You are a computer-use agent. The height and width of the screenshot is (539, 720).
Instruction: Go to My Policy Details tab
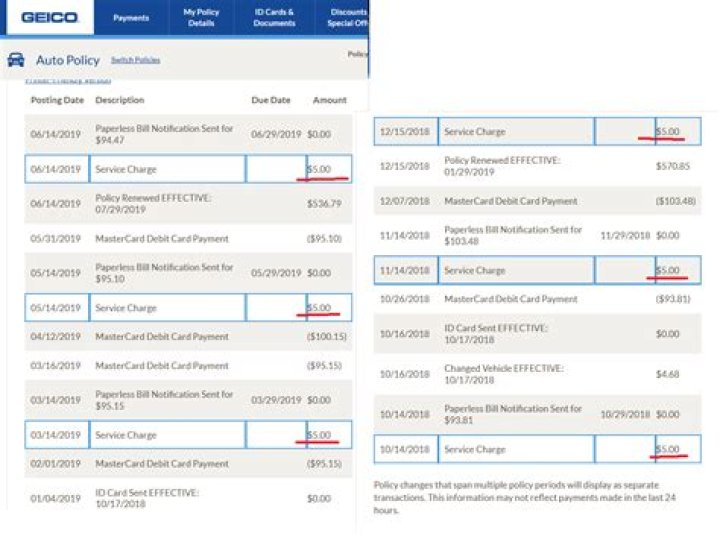[201, 18]
